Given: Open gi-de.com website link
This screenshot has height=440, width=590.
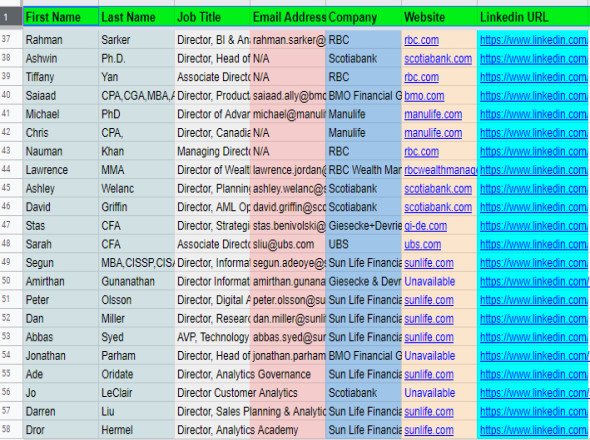Looking at the screenshot, I should point(426,226).
